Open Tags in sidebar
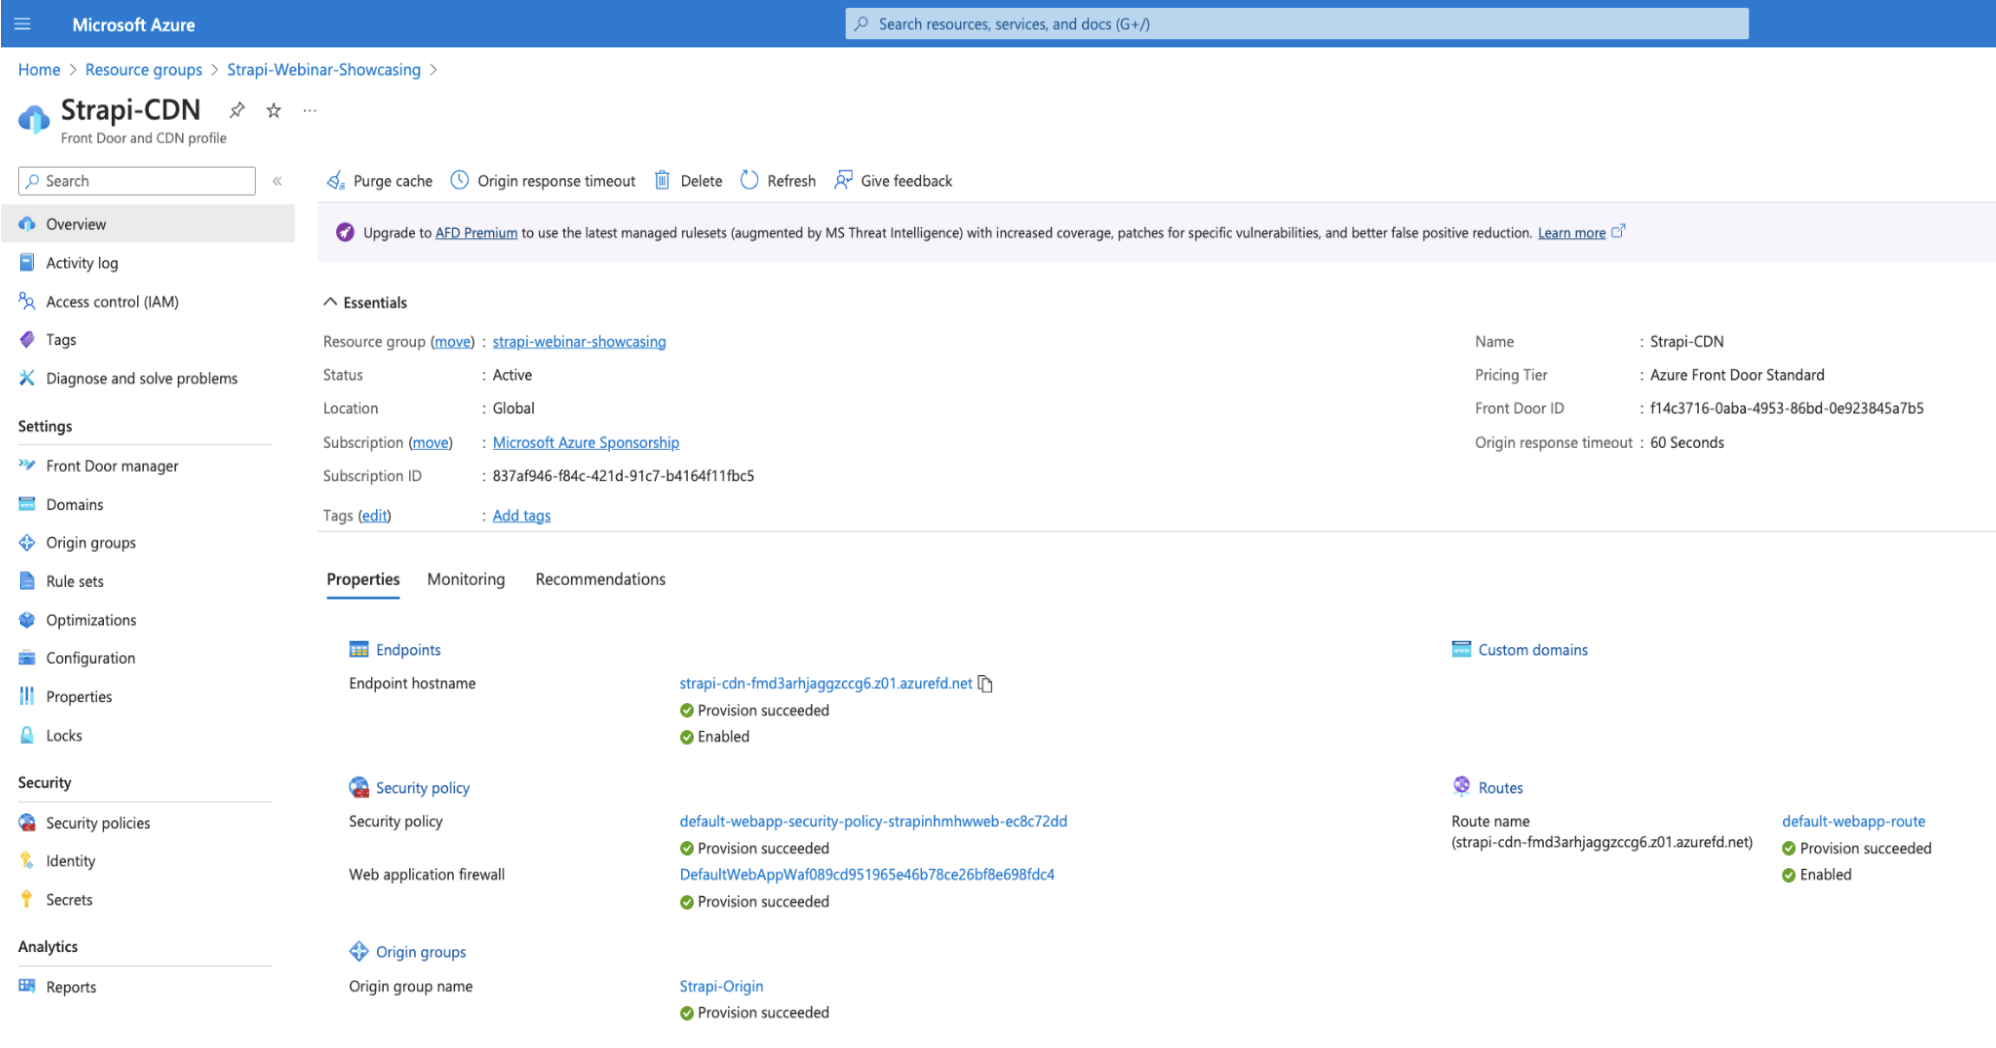 (x=61, y=340)
